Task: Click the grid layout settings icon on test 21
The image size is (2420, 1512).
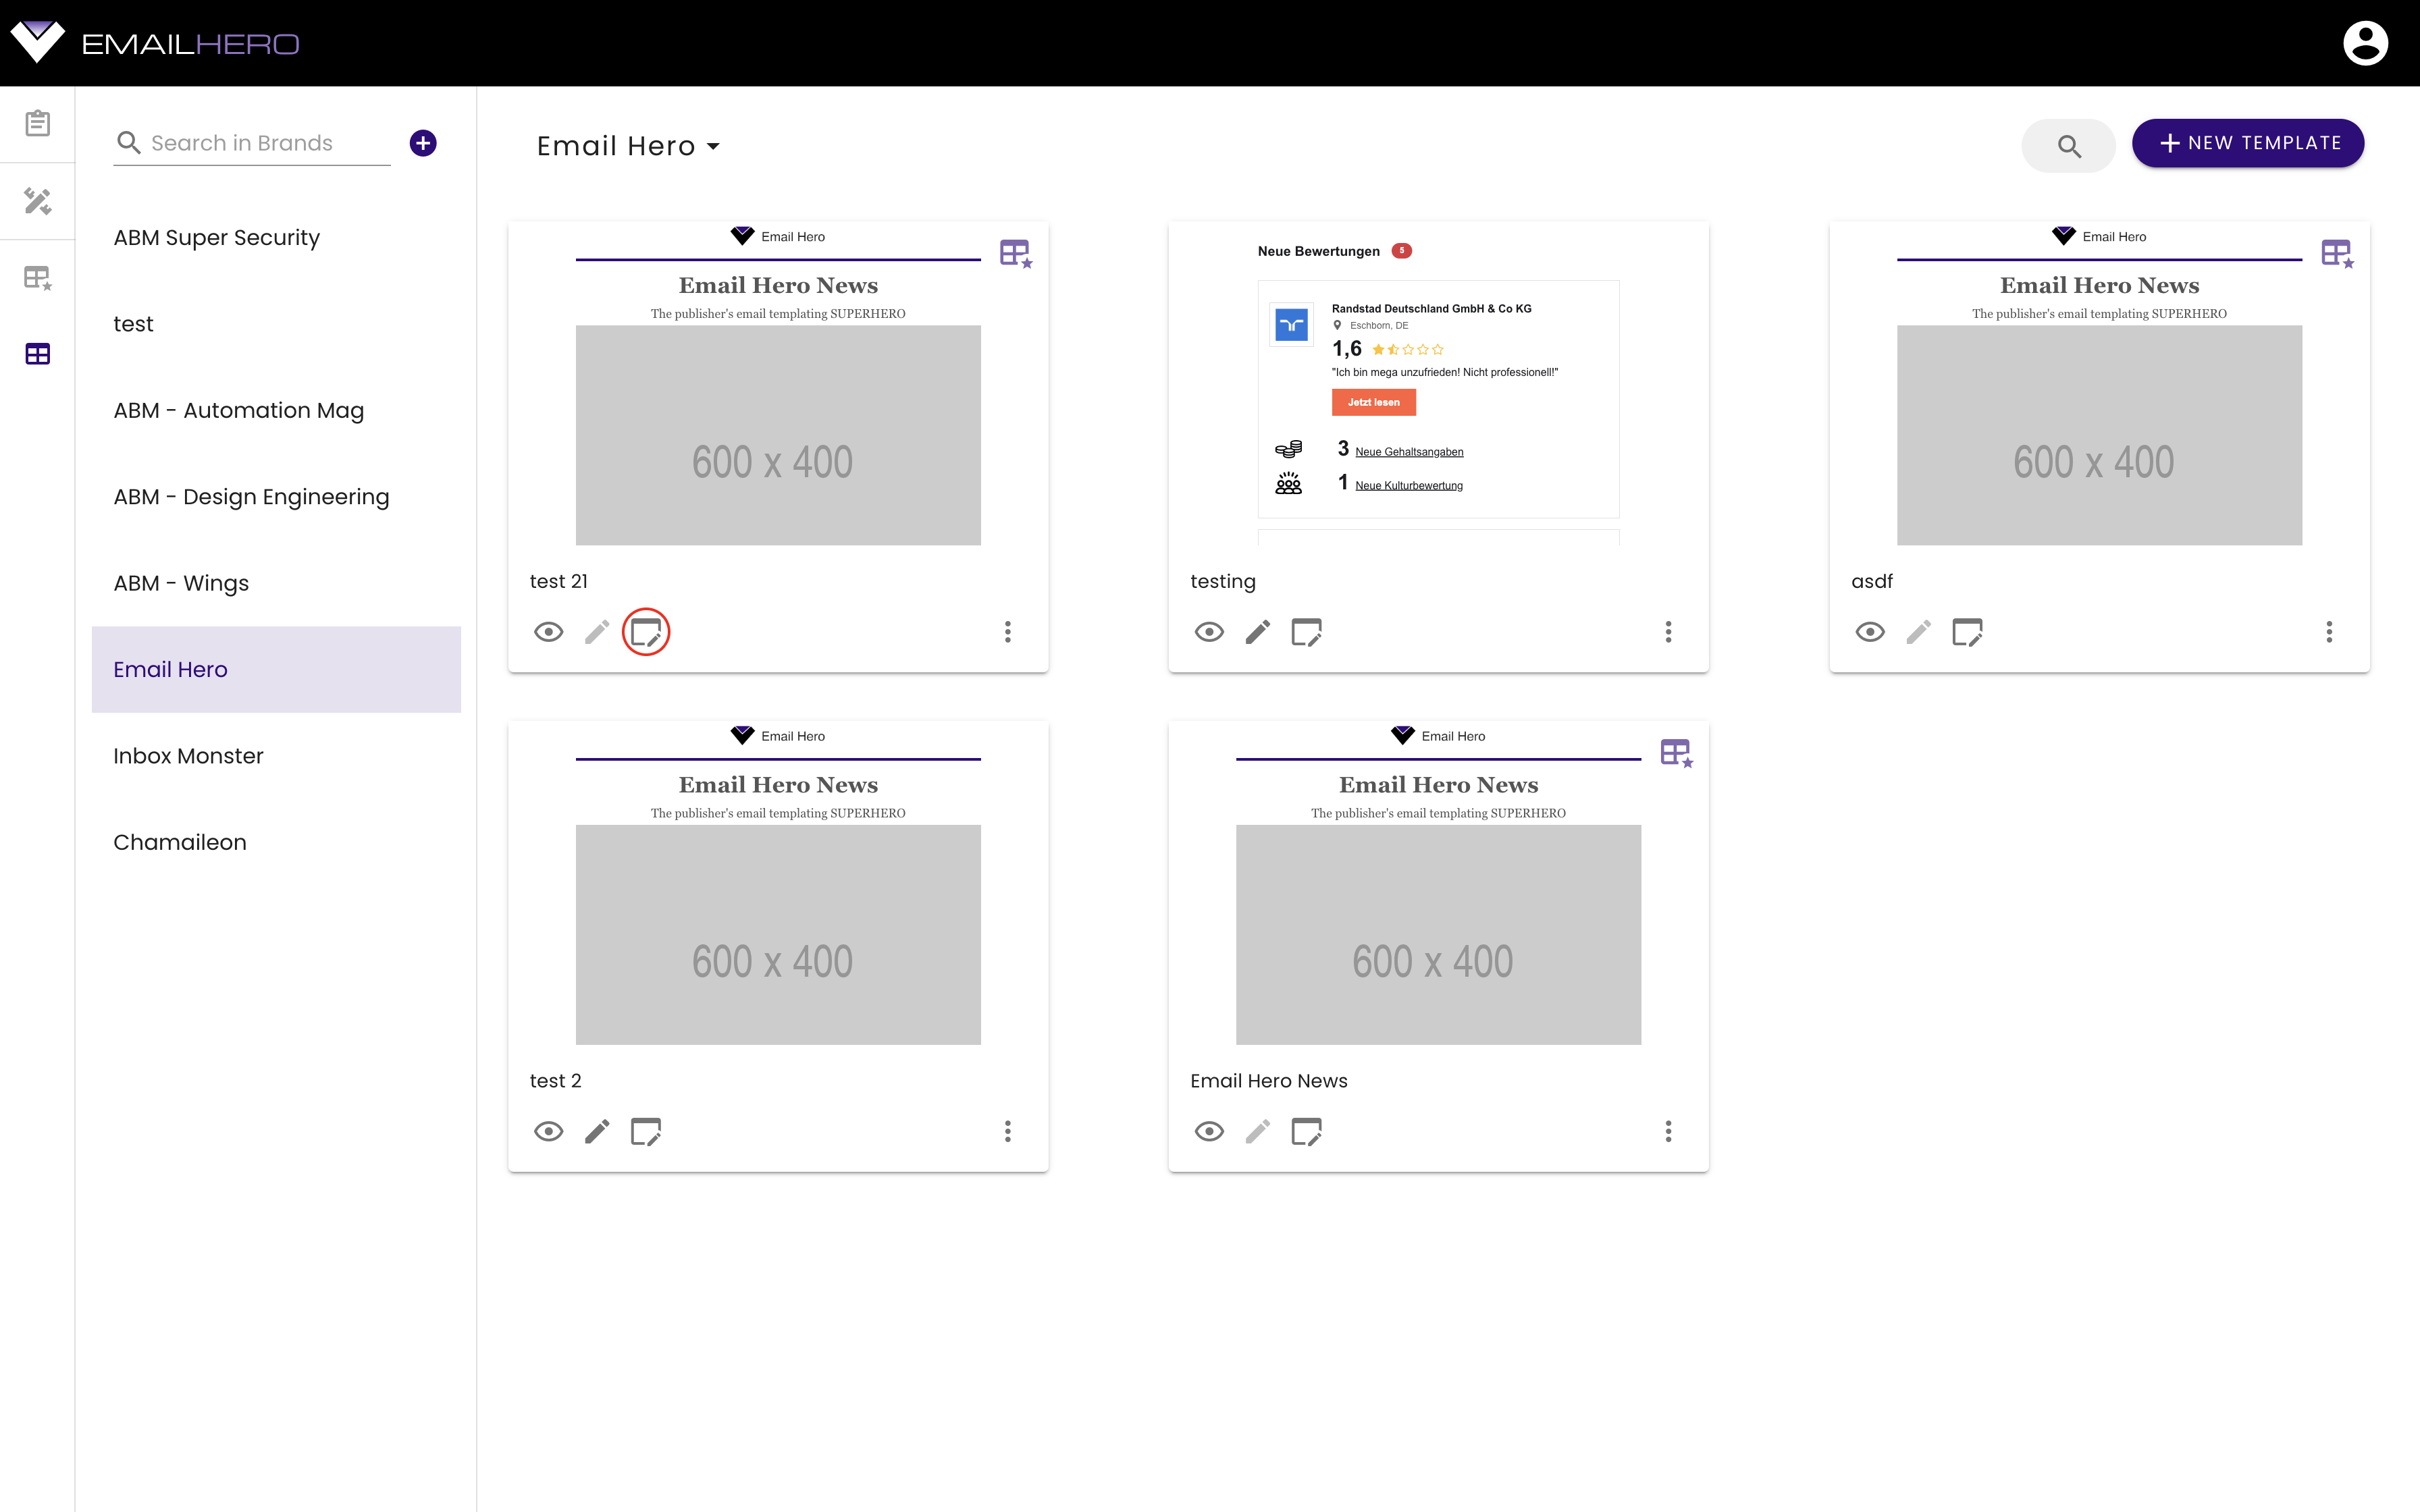Action: point(1016,254)
